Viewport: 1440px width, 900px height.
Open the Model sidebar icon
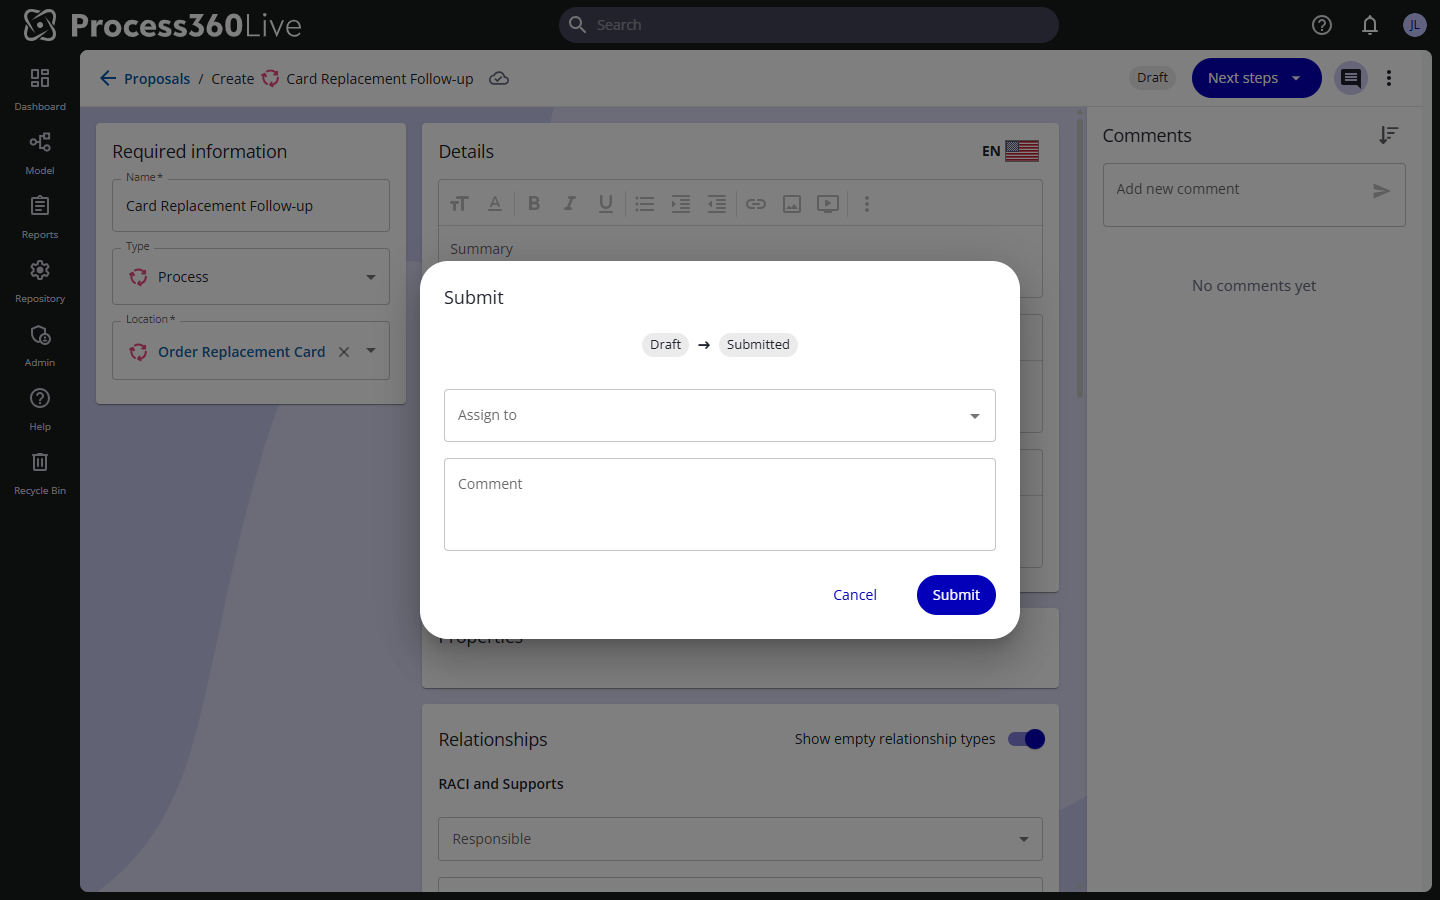click(40, 152)
